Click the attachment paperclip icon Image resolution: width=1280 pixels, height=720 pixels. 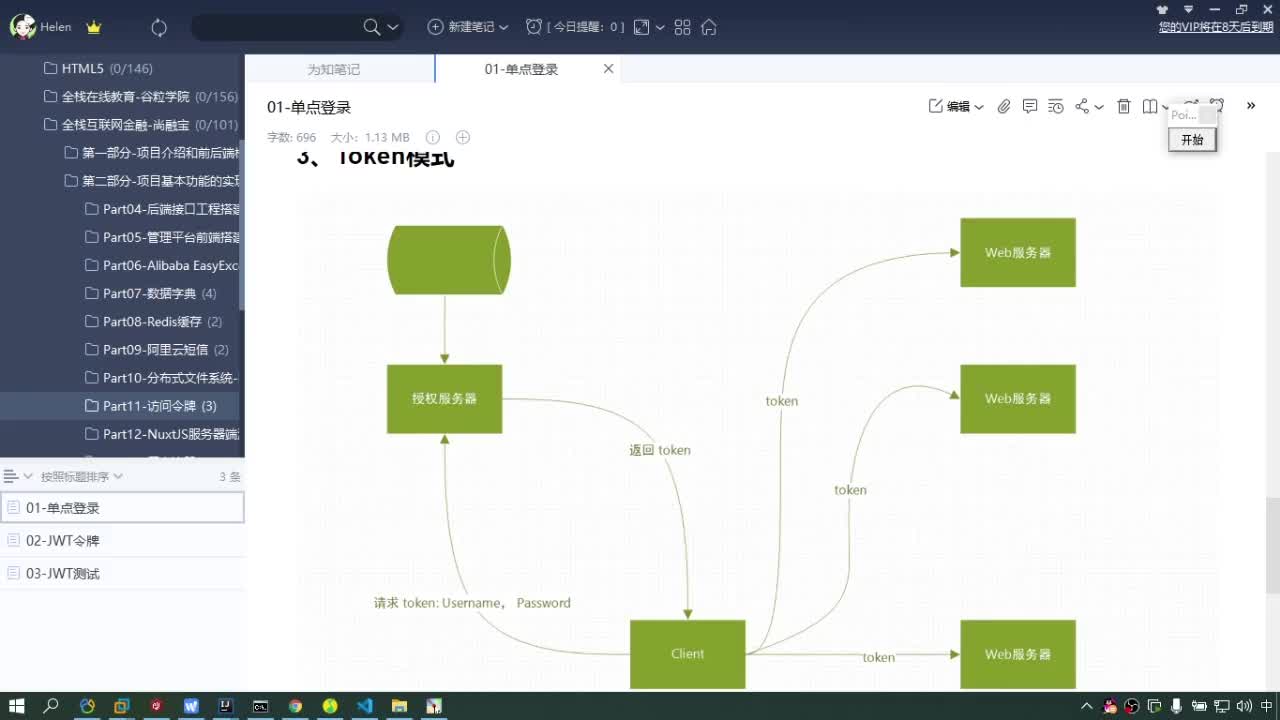click(x=1004, y=106)
